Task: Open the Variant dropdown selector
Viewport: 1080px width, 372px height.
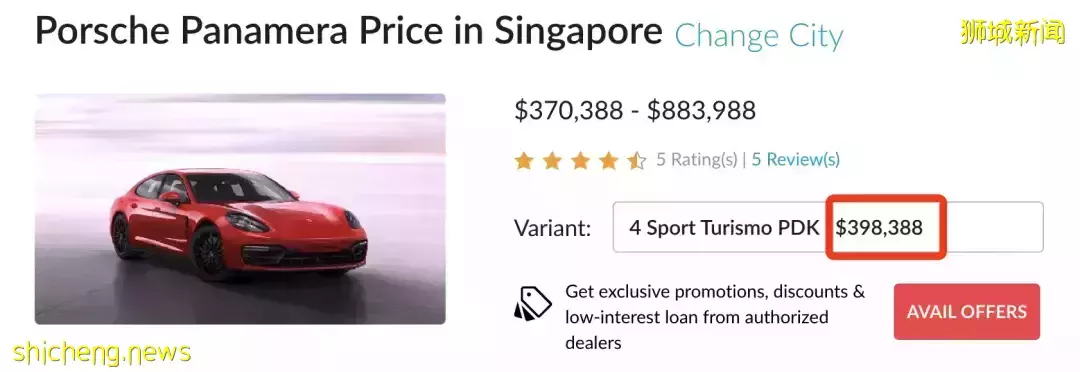Action: (828, 227)
